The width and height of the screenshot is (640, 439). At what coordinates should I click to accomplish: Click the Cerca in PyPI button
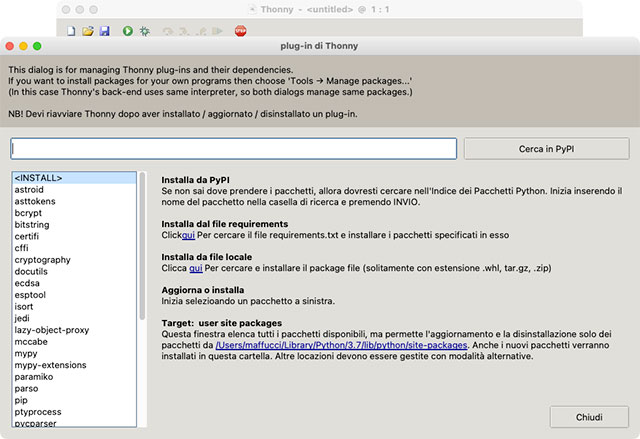point(546,148)
